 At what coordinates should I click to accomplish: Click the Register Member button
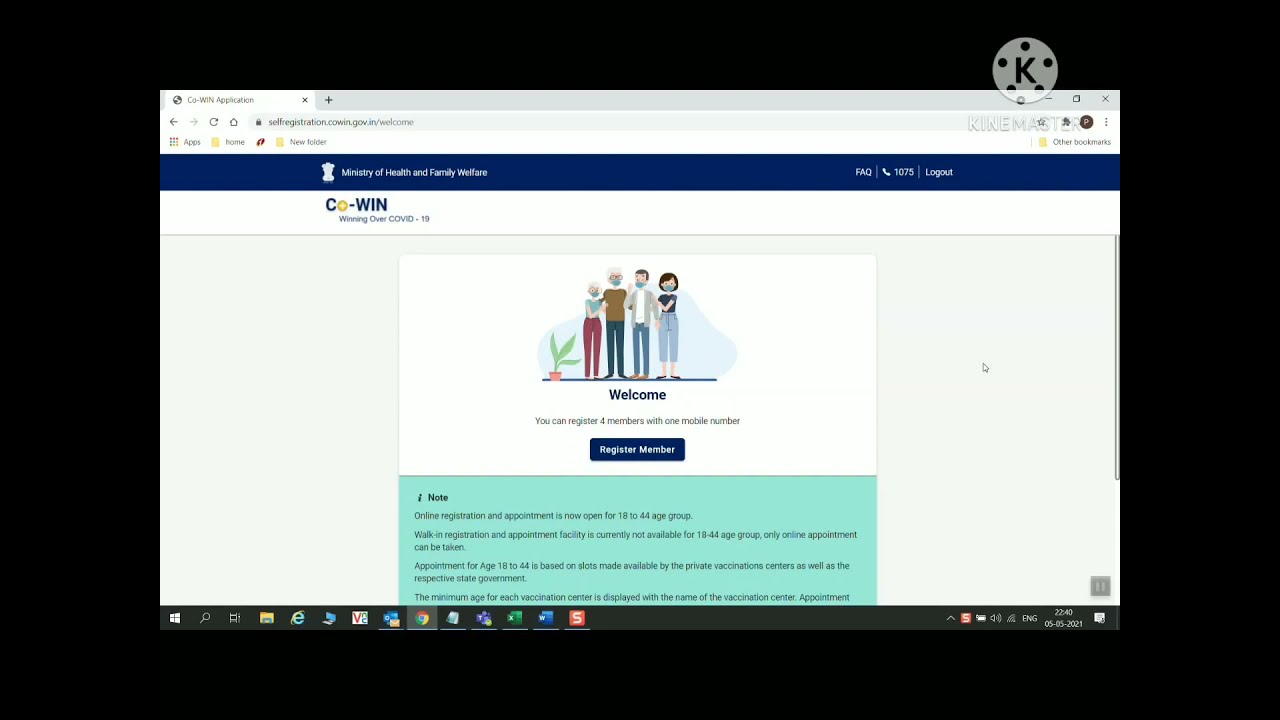(637, 449)
